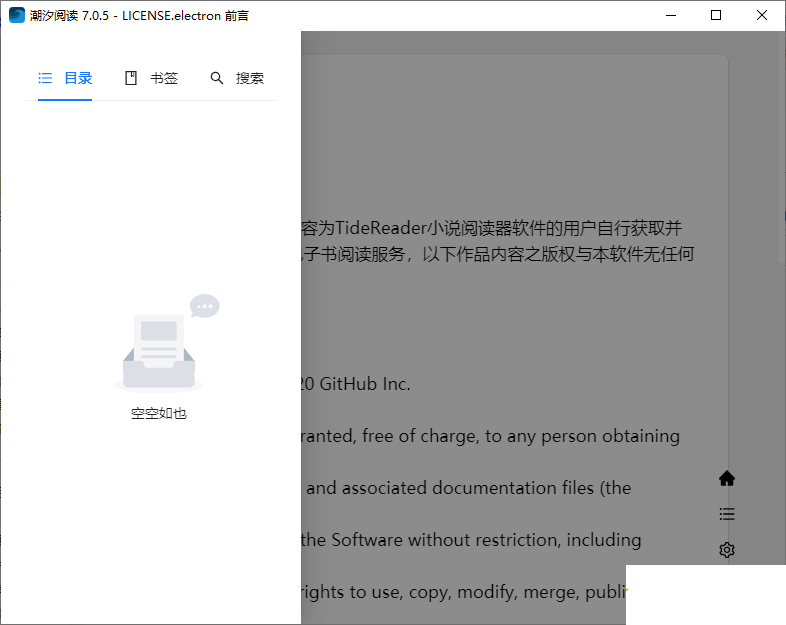Click the line 'free of charge, to any person obtaining'
This screenshot has width=786, height=625.
click(x=521, y=436)
